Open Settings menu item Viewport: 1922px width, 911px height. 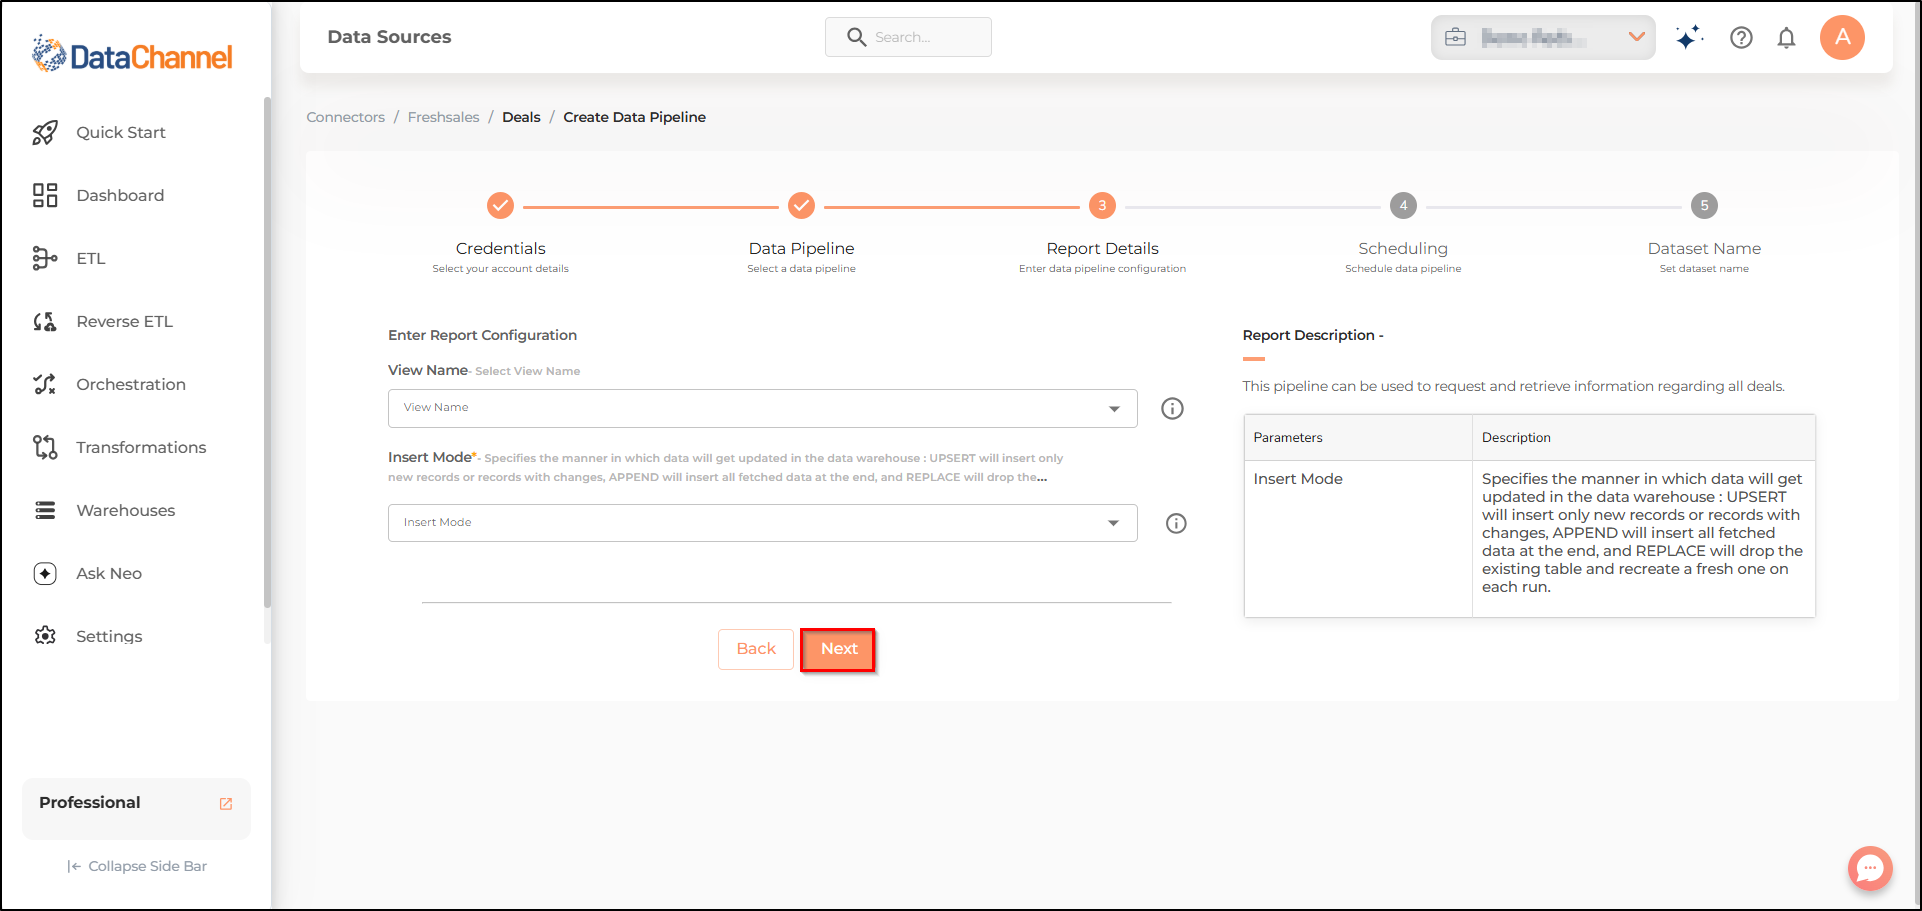pyautogui.click(x=109, y=636)
